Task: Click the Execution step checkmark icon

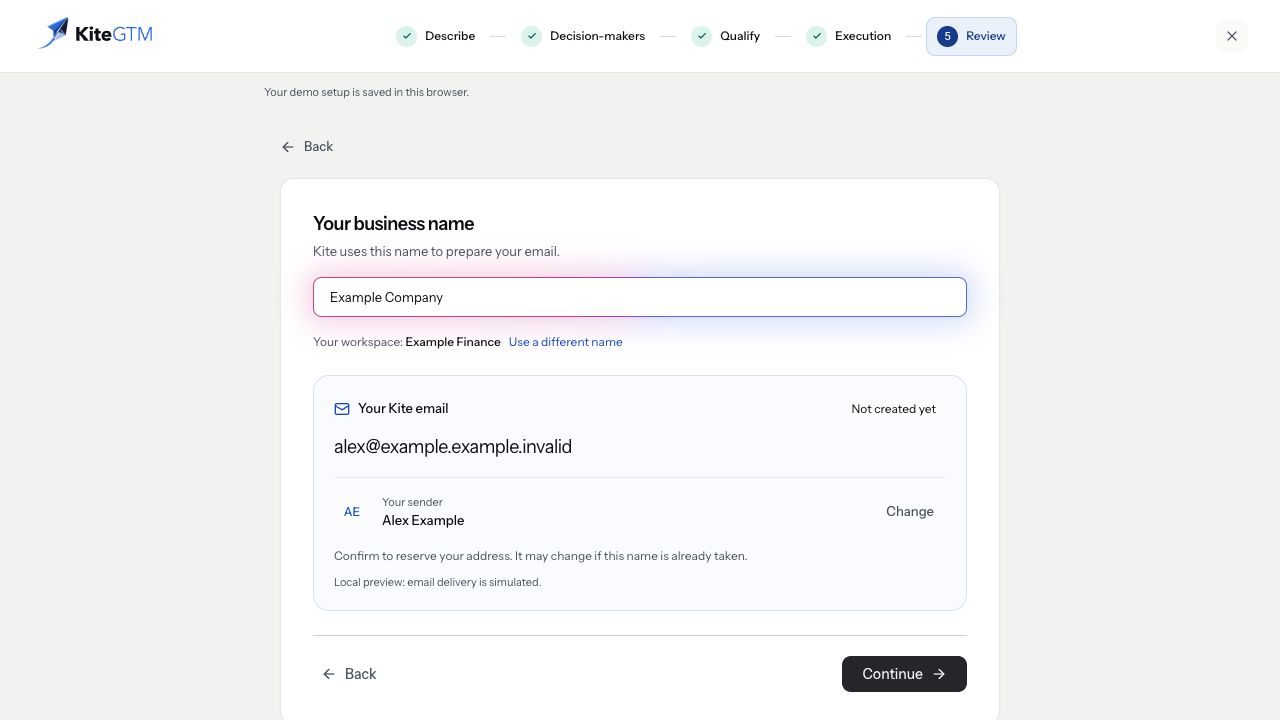Action: (x=816, y=36)
